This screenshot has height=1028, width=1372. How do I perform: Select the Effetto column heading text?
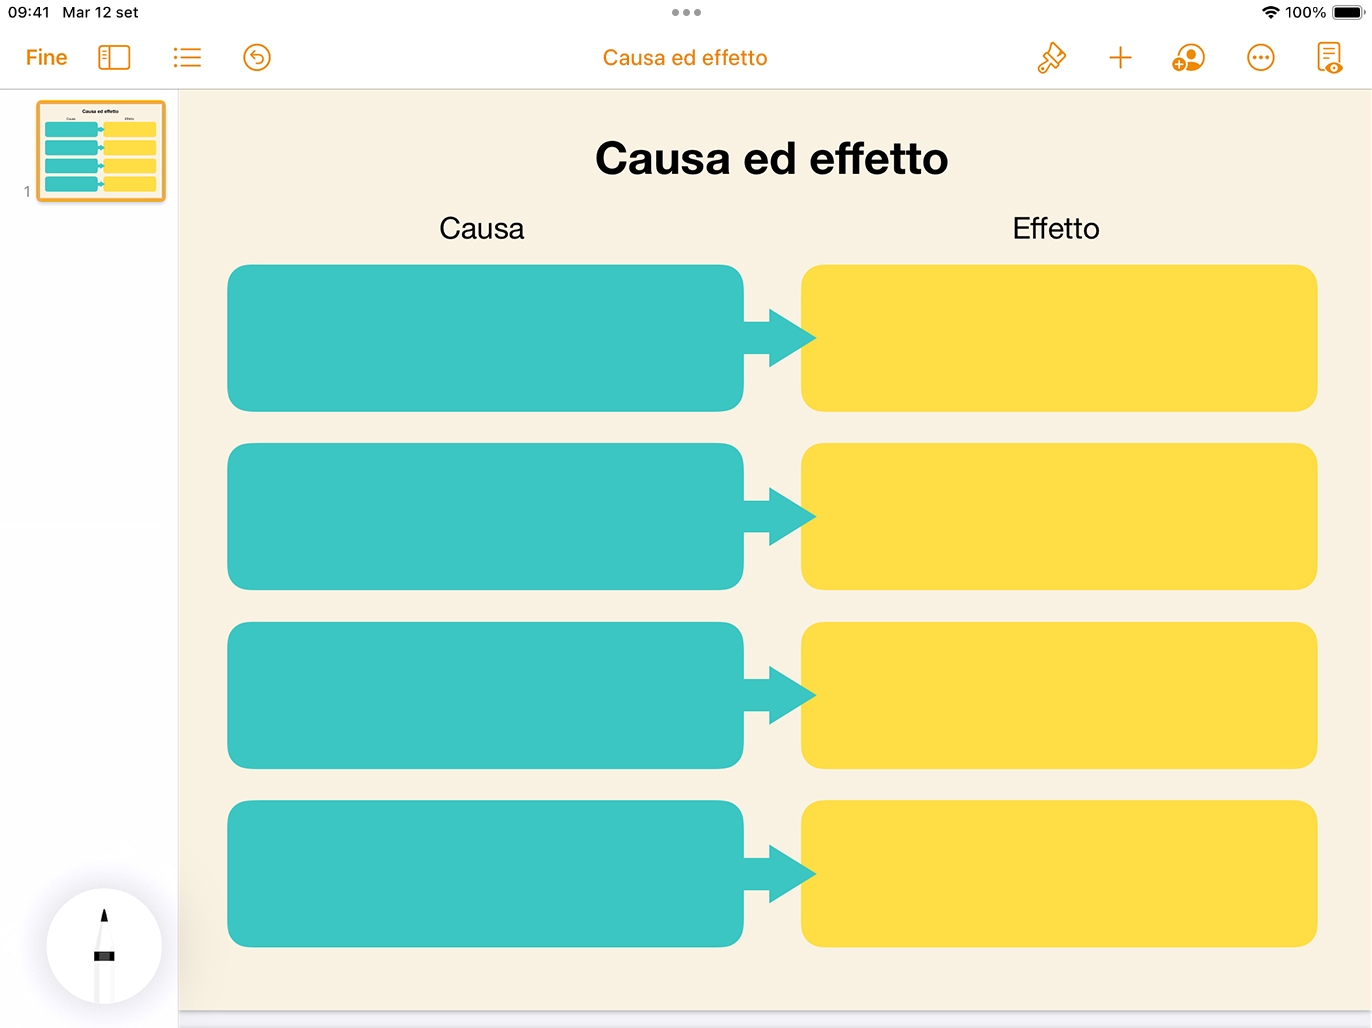[1056, 229]
